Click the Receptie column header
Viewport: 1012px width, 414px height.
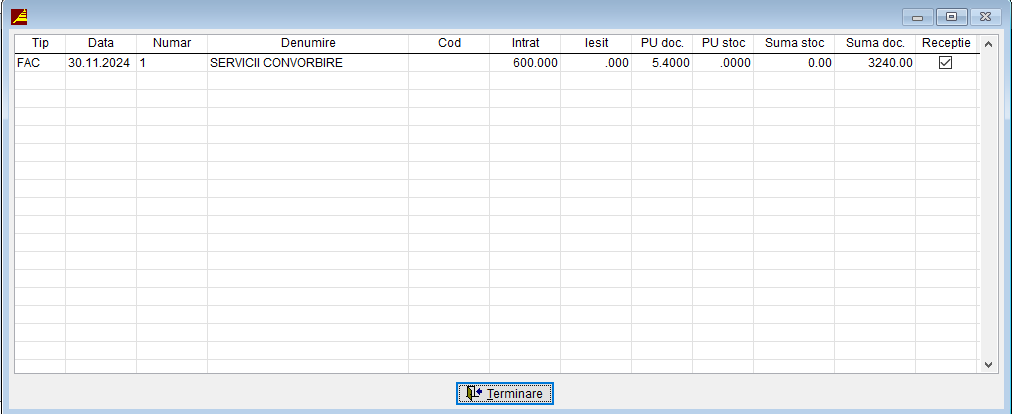944,43
